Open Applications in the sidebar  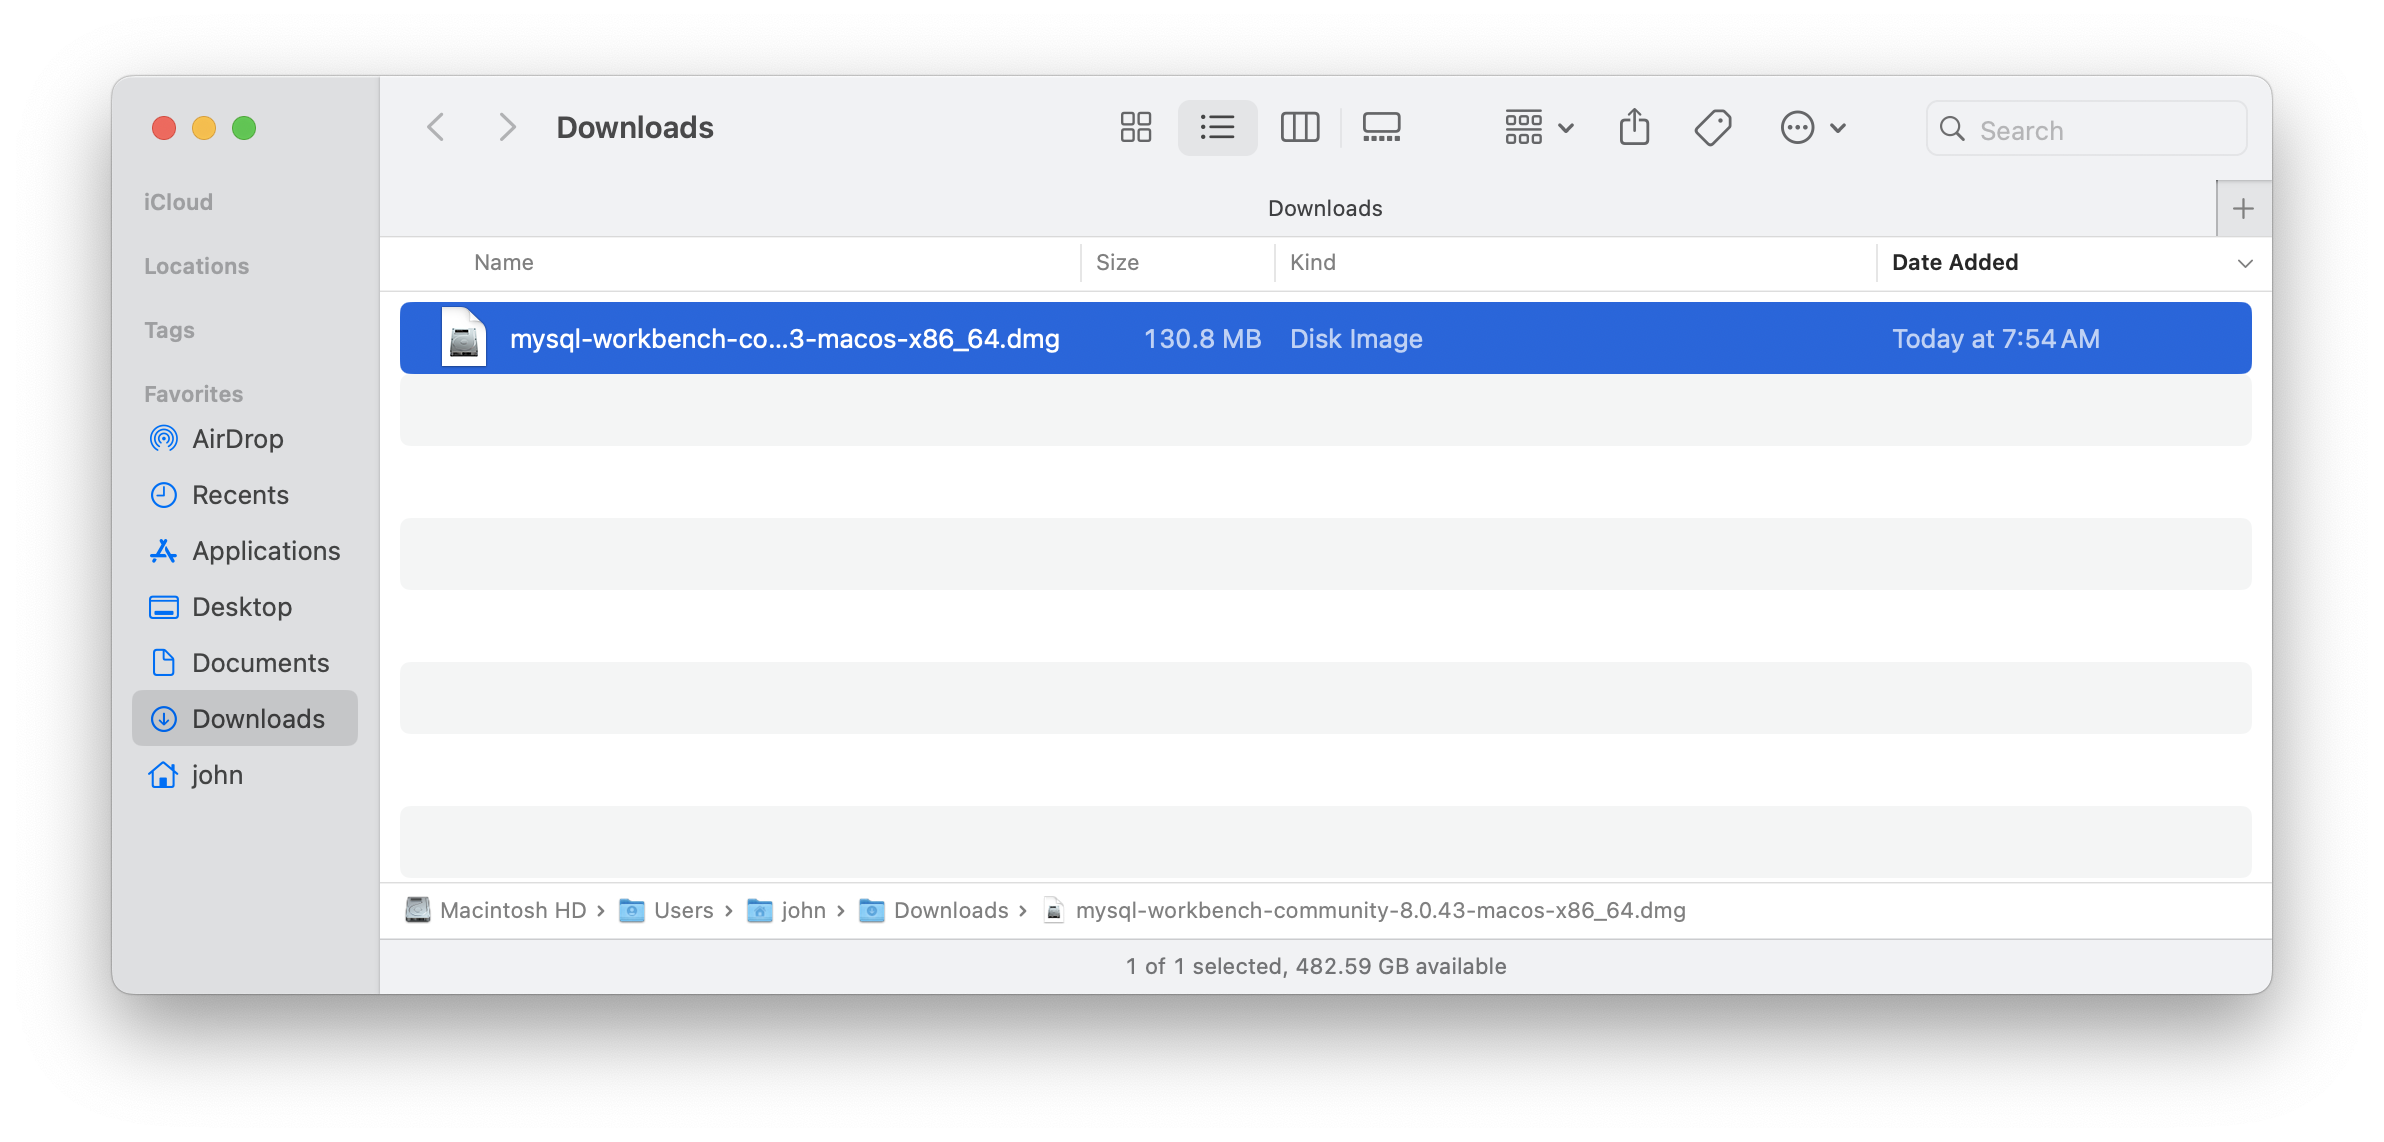[x=245, y=551]
